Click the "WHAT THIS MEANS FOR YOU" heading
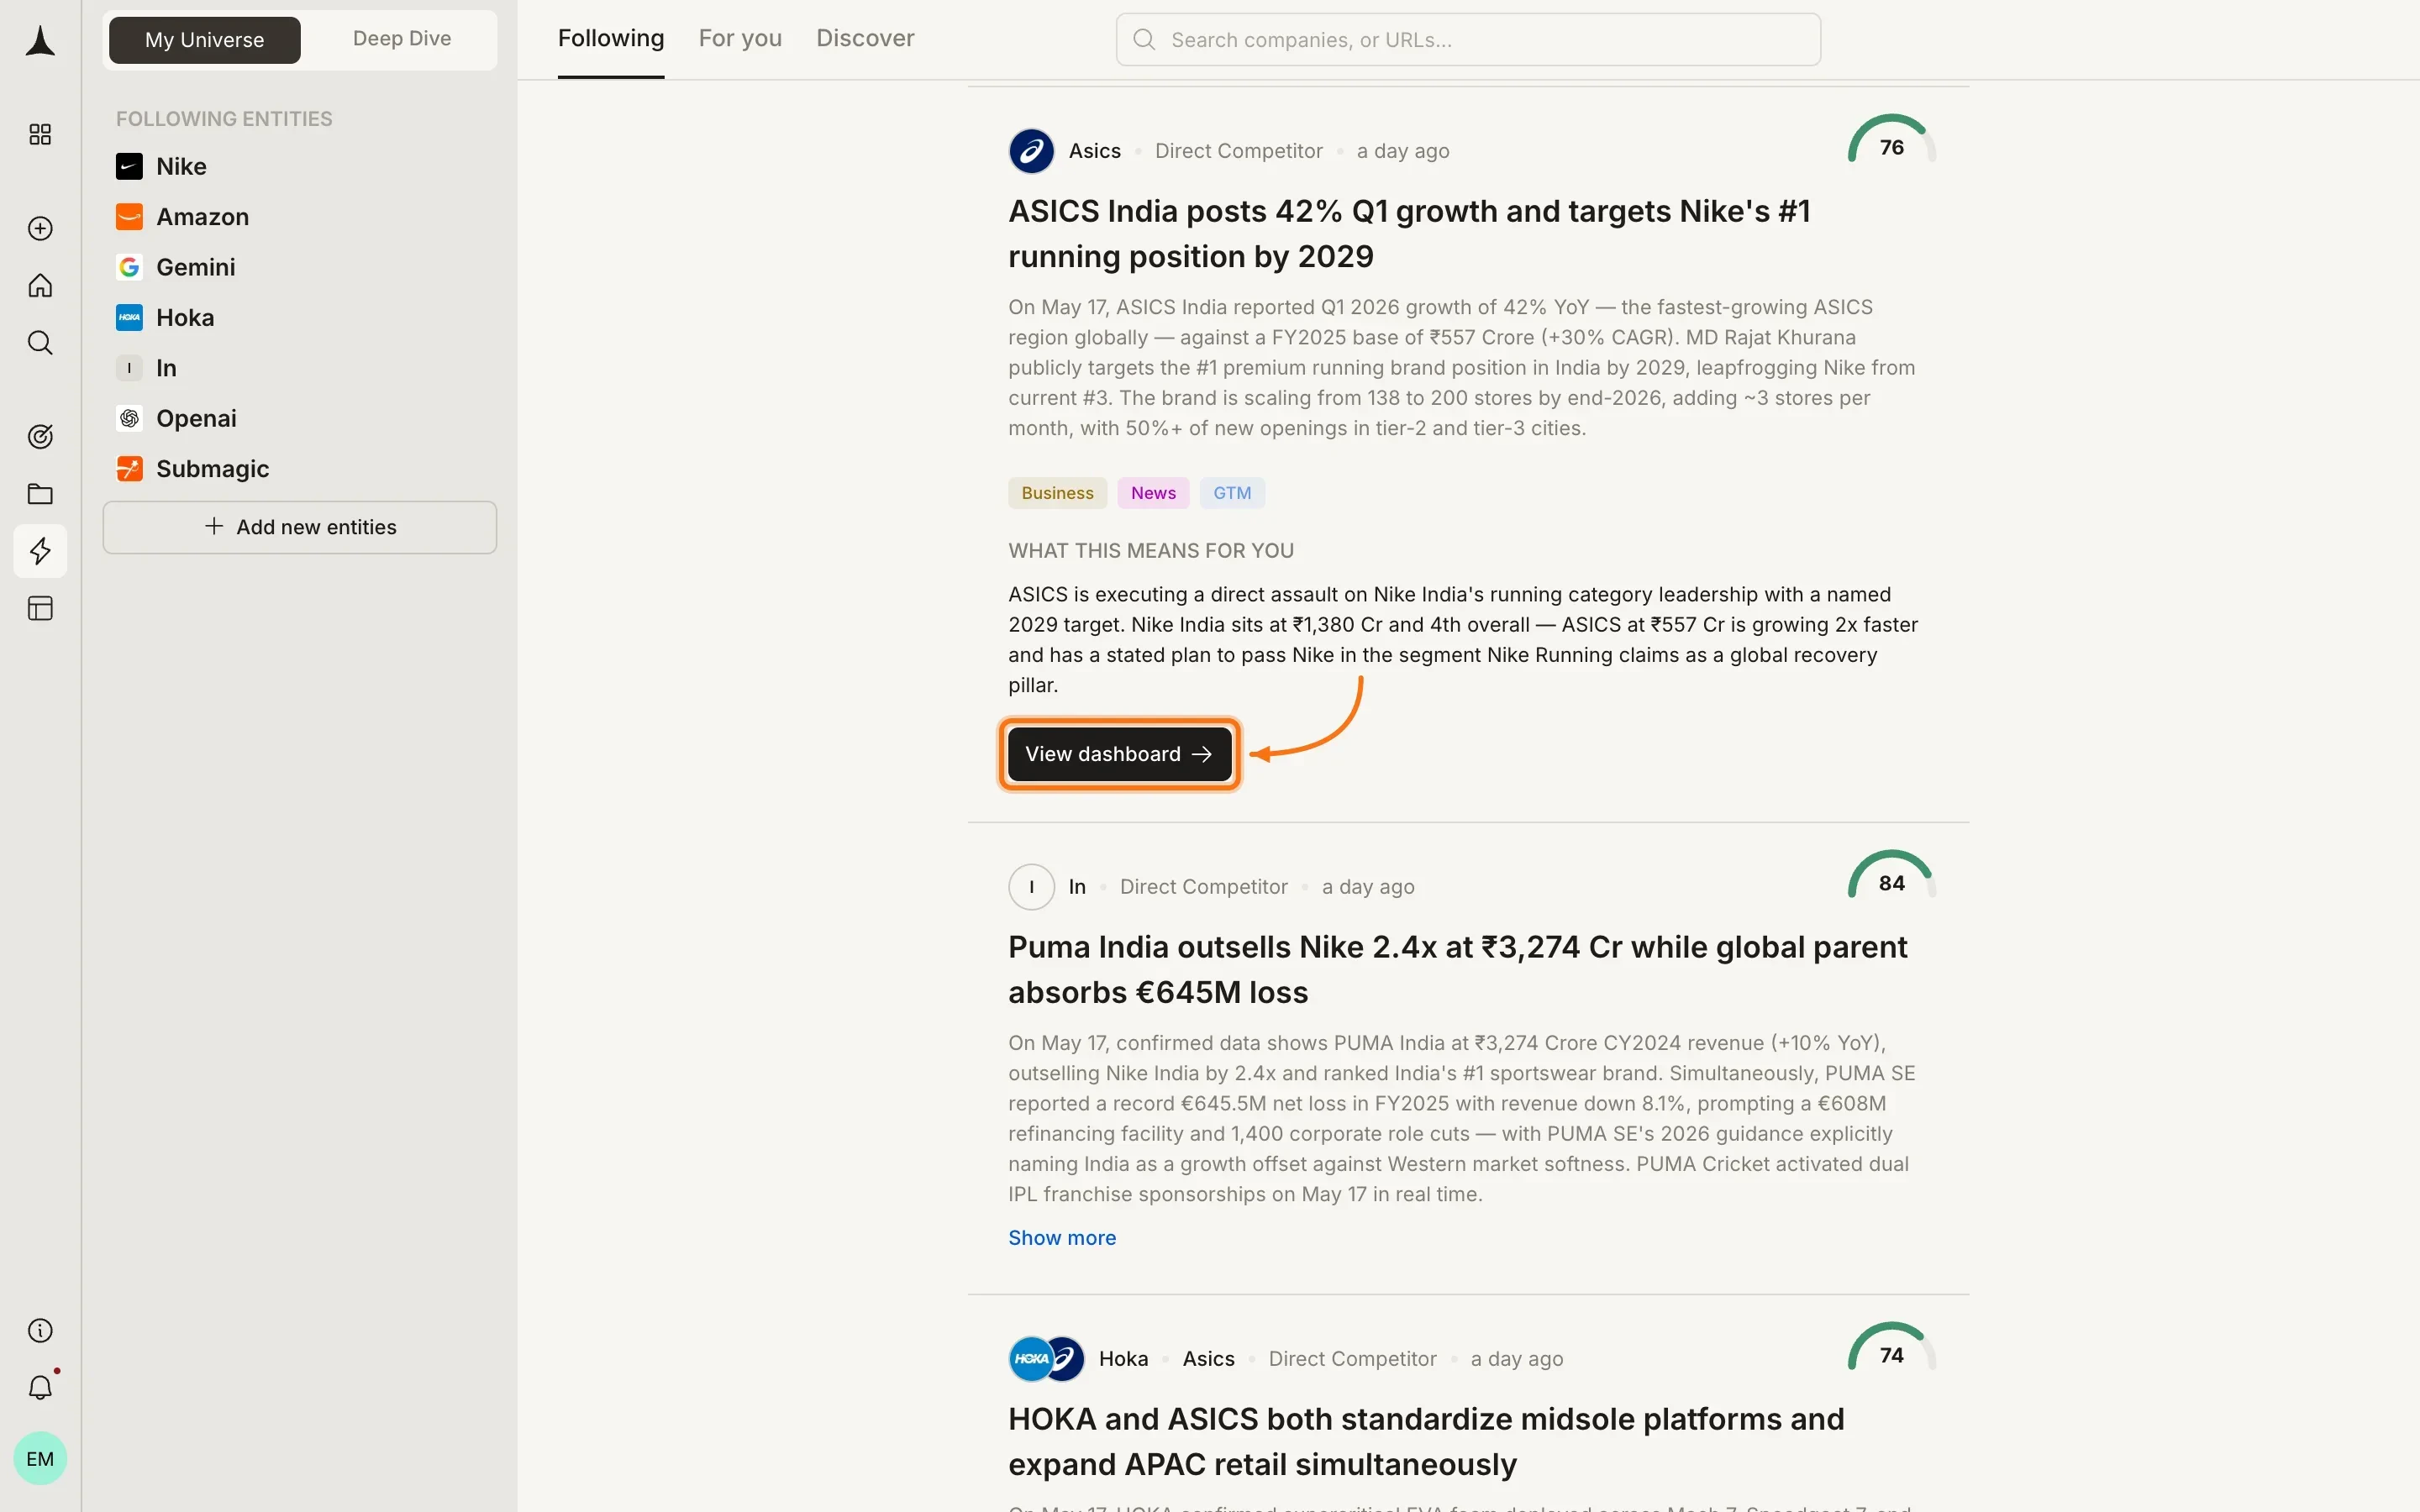 coord(1151,551)
